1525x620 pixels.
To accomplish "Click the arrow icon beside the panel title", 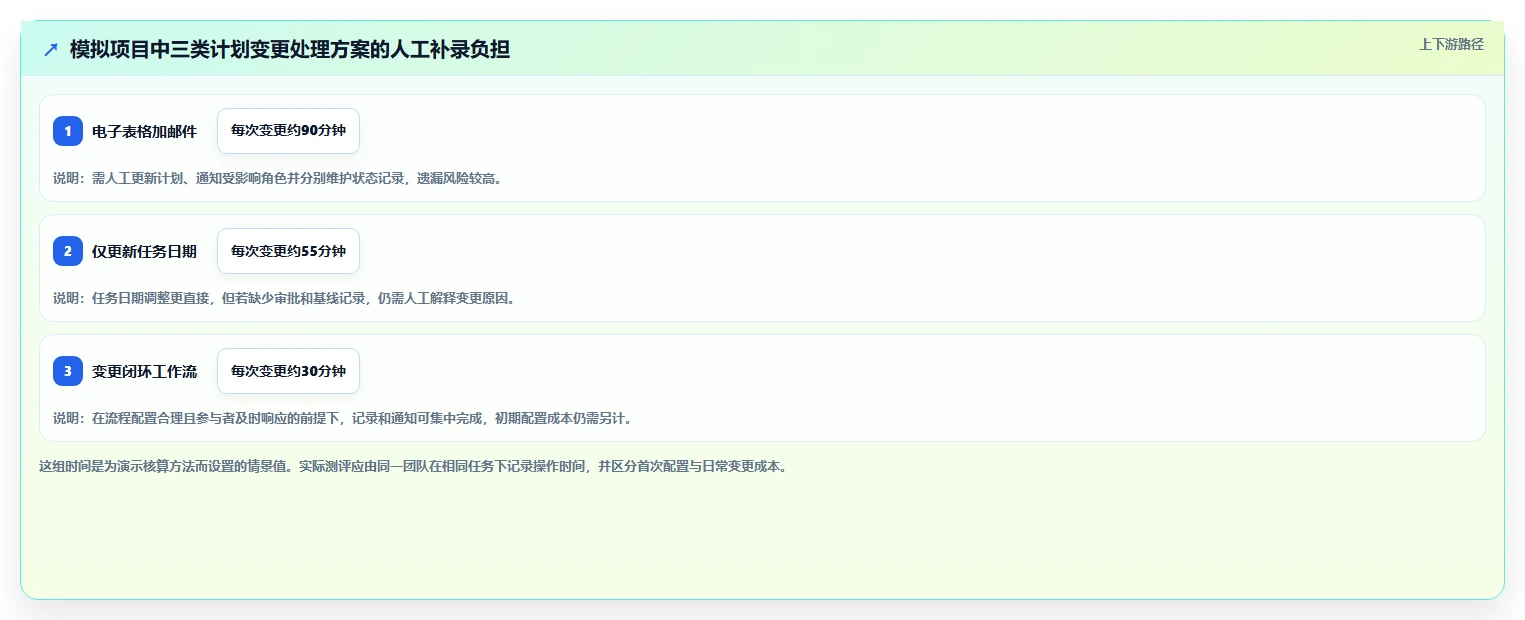I will pos(51,49).
